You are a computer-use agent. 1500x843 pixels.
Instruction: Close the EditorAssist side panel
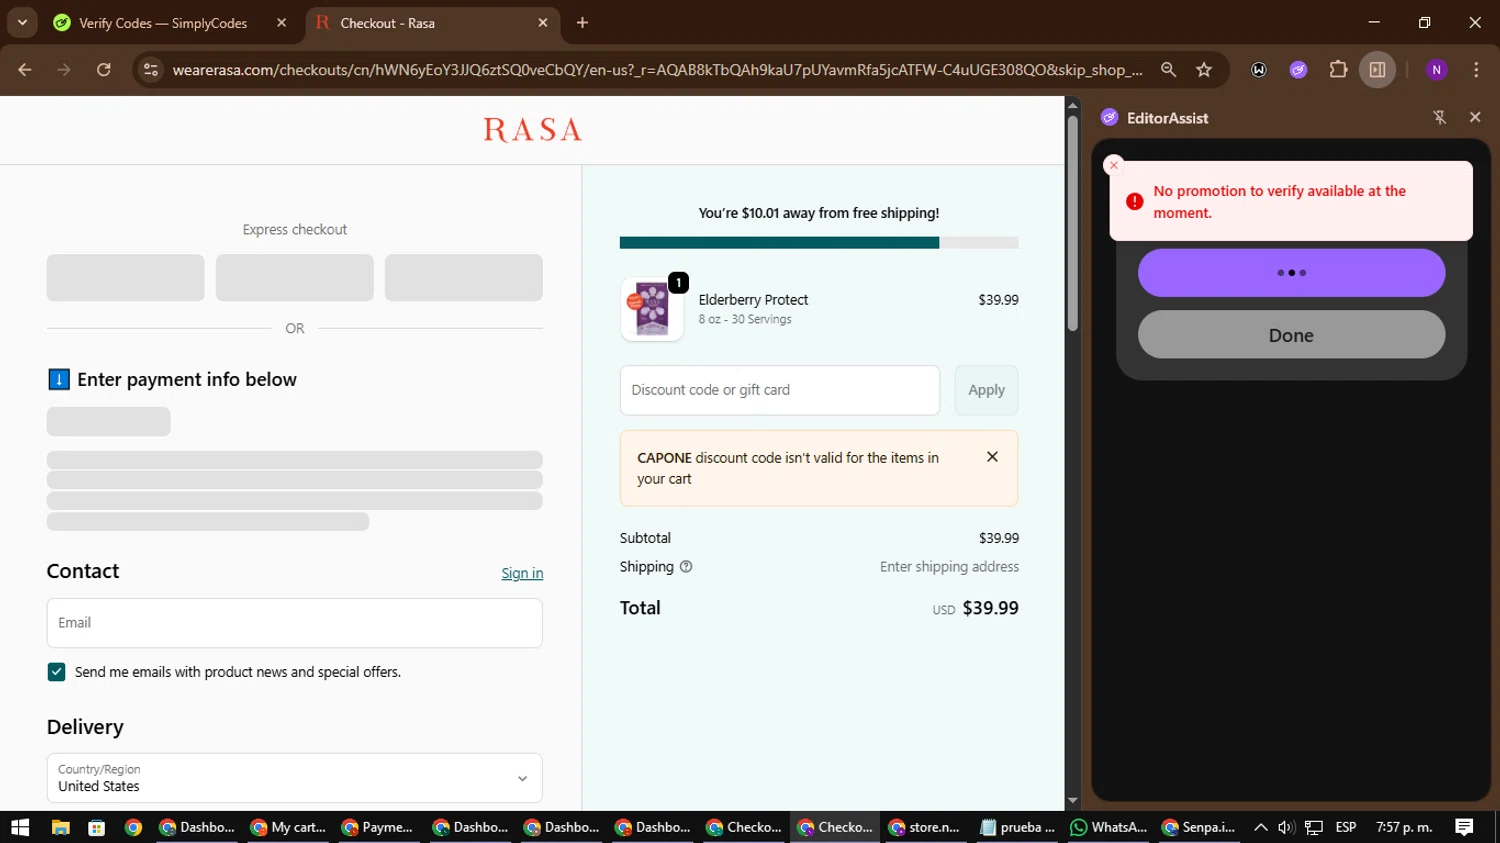pos(1475,118)
